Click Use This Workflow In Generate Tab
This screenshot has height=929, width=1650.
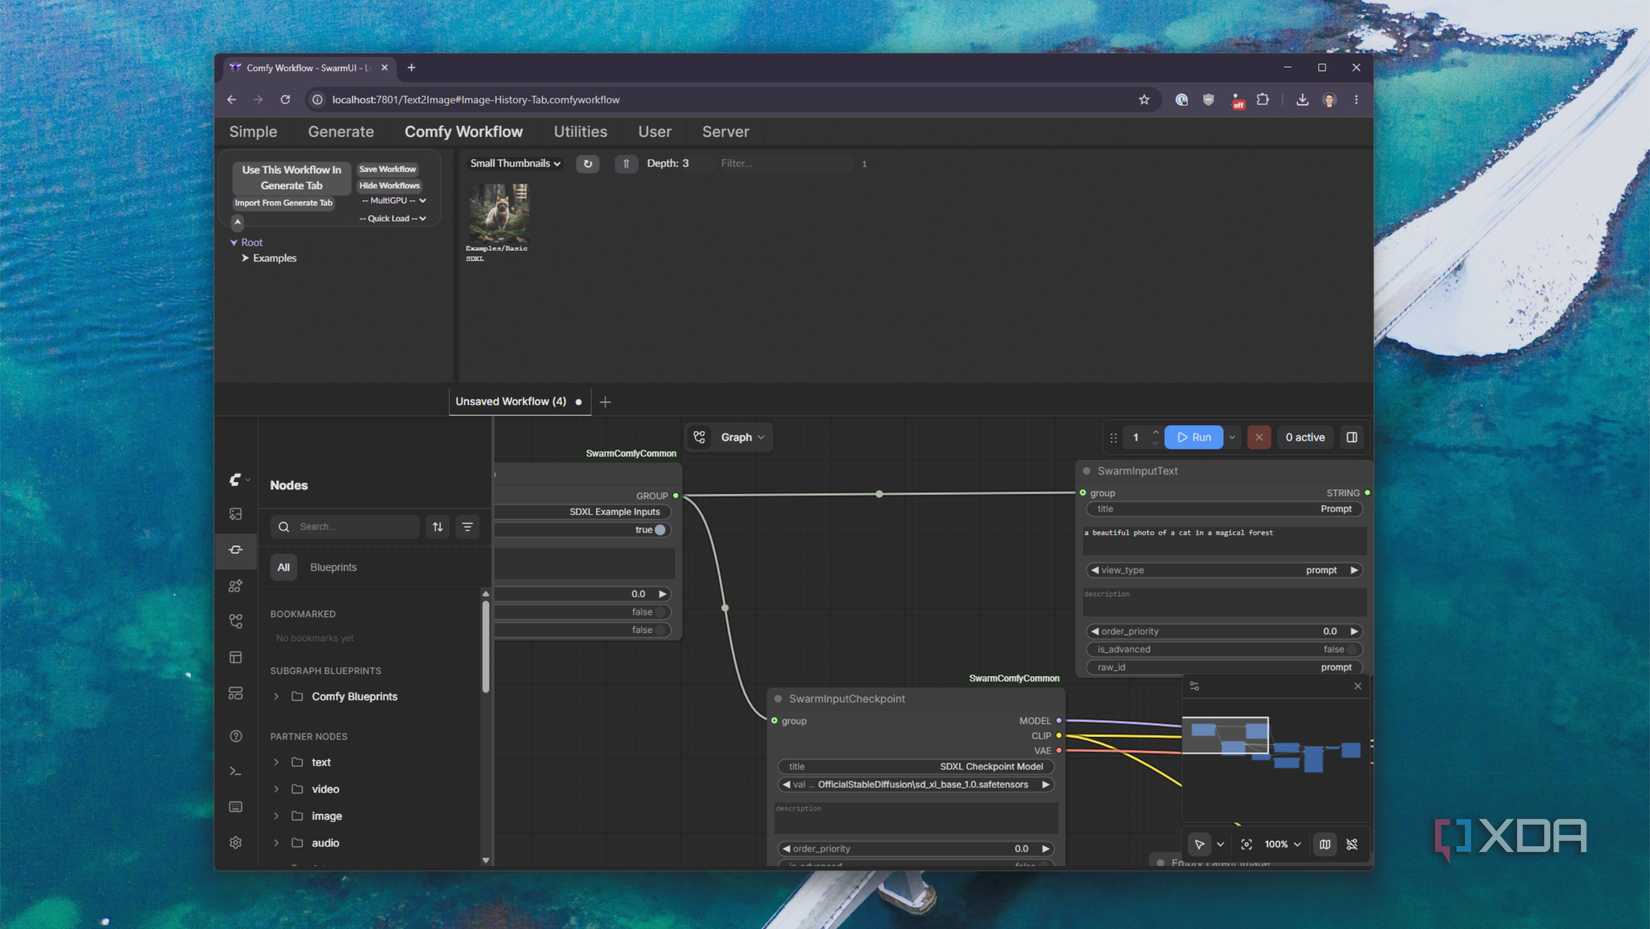pos(292,178)
